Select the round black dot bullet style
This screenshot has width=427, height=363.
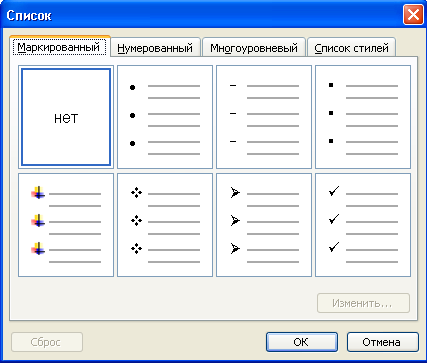tap(165, 117)
